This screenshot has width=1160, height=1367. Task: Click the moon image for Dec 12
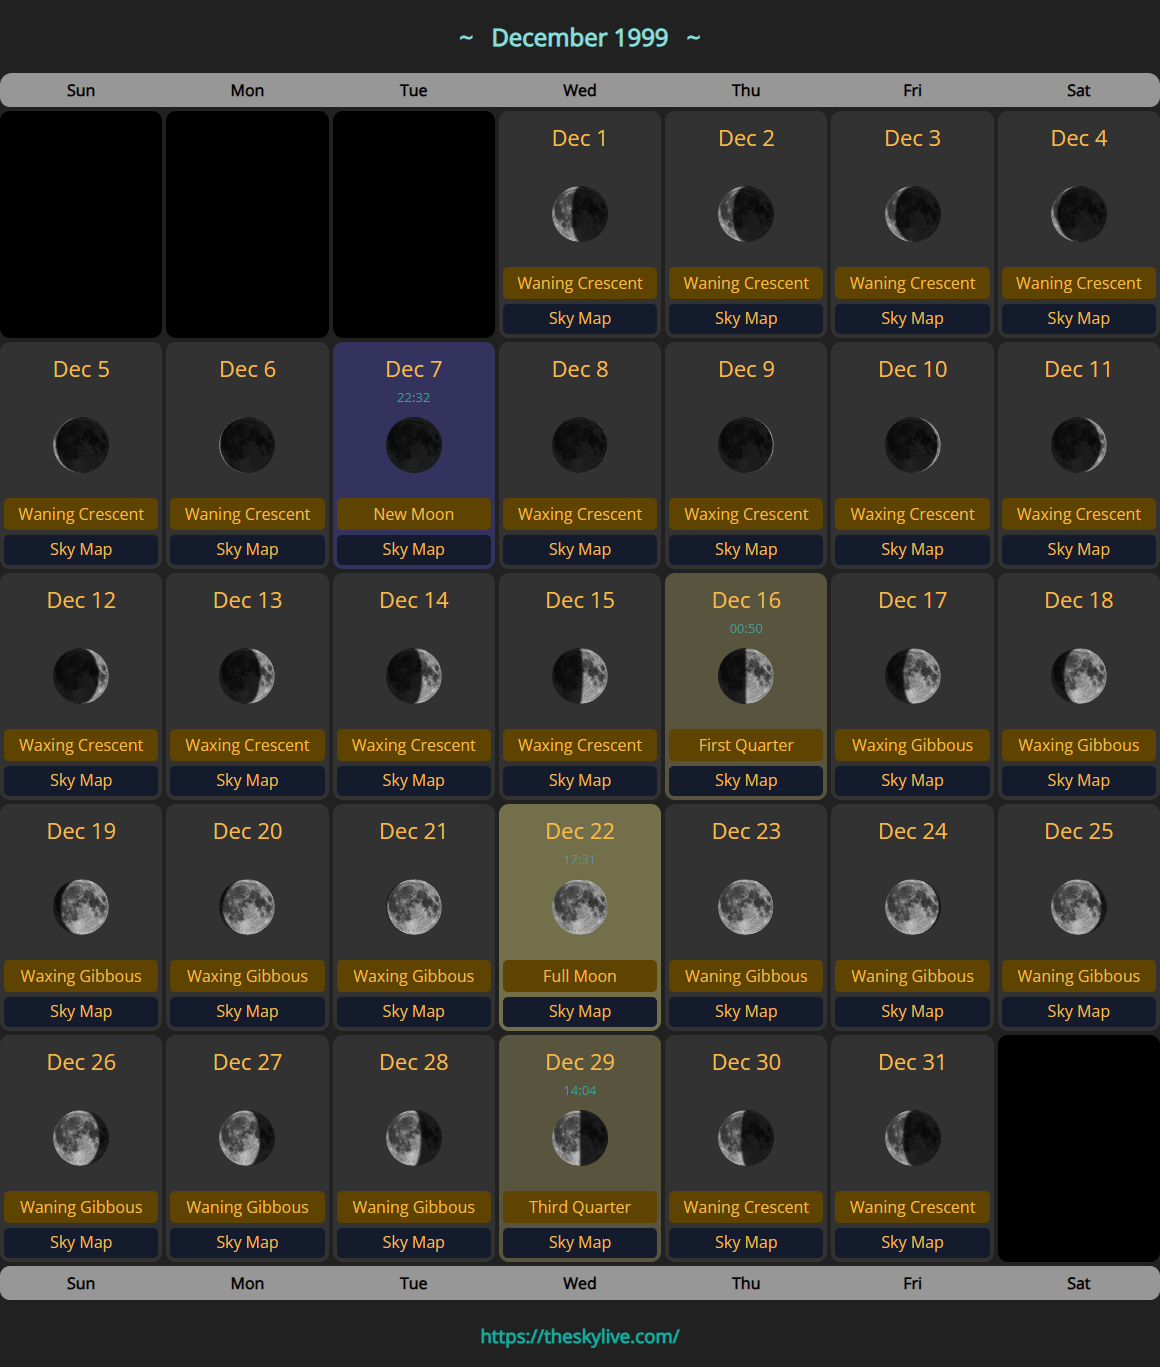[81, 676]
